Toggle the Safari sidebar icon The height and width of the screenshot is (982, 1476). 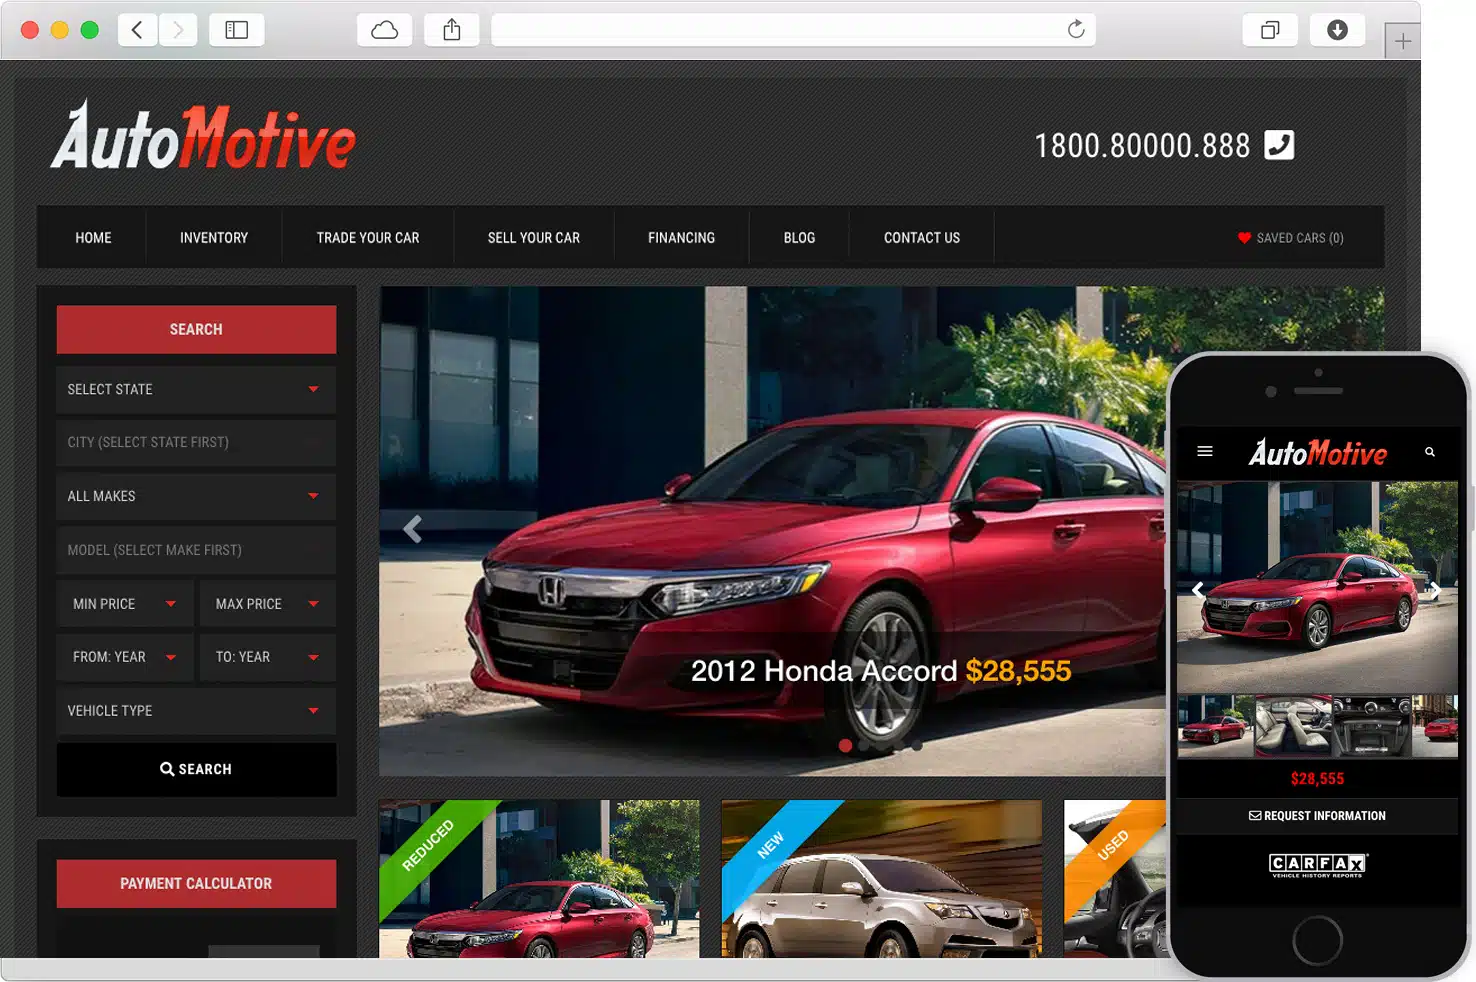pyautogui.click(x=237, y=30)
